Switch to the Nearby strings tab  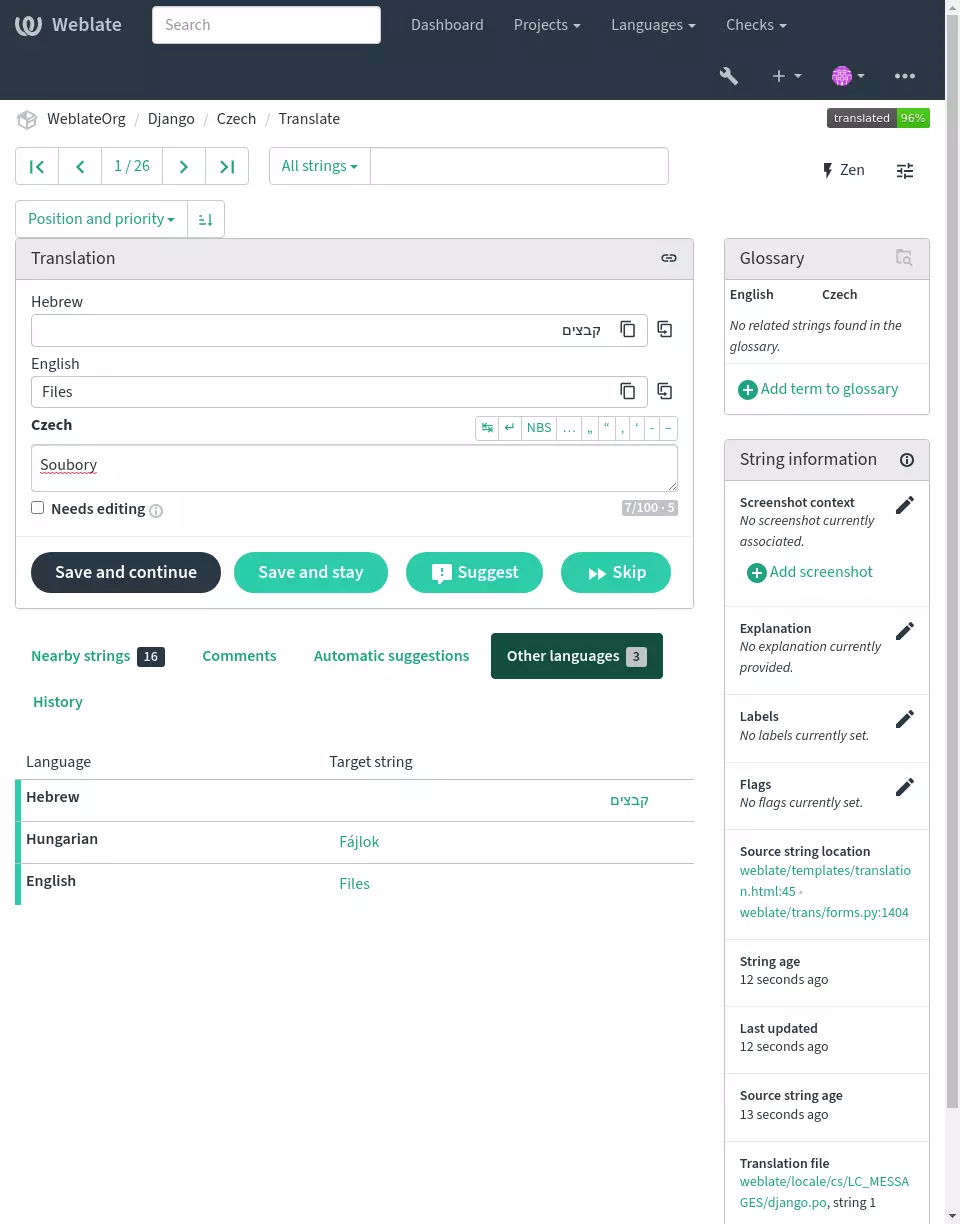click(x=97, y=656)
